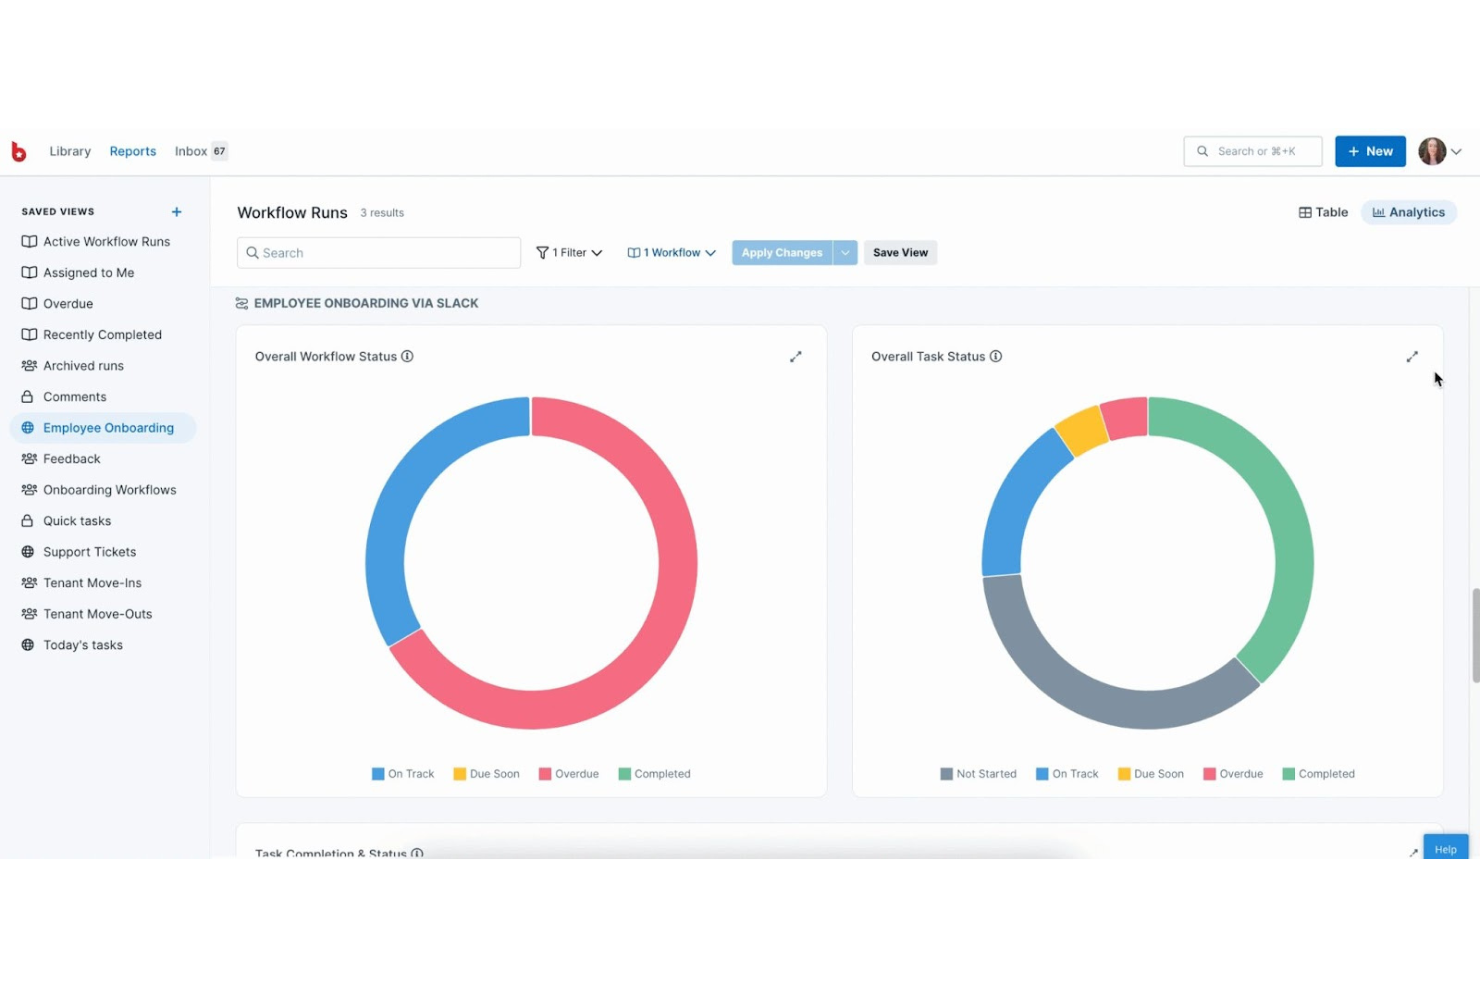Switch to Analytics view
This screenshot has height=987, width=1480.
(x=1409, y=212)
